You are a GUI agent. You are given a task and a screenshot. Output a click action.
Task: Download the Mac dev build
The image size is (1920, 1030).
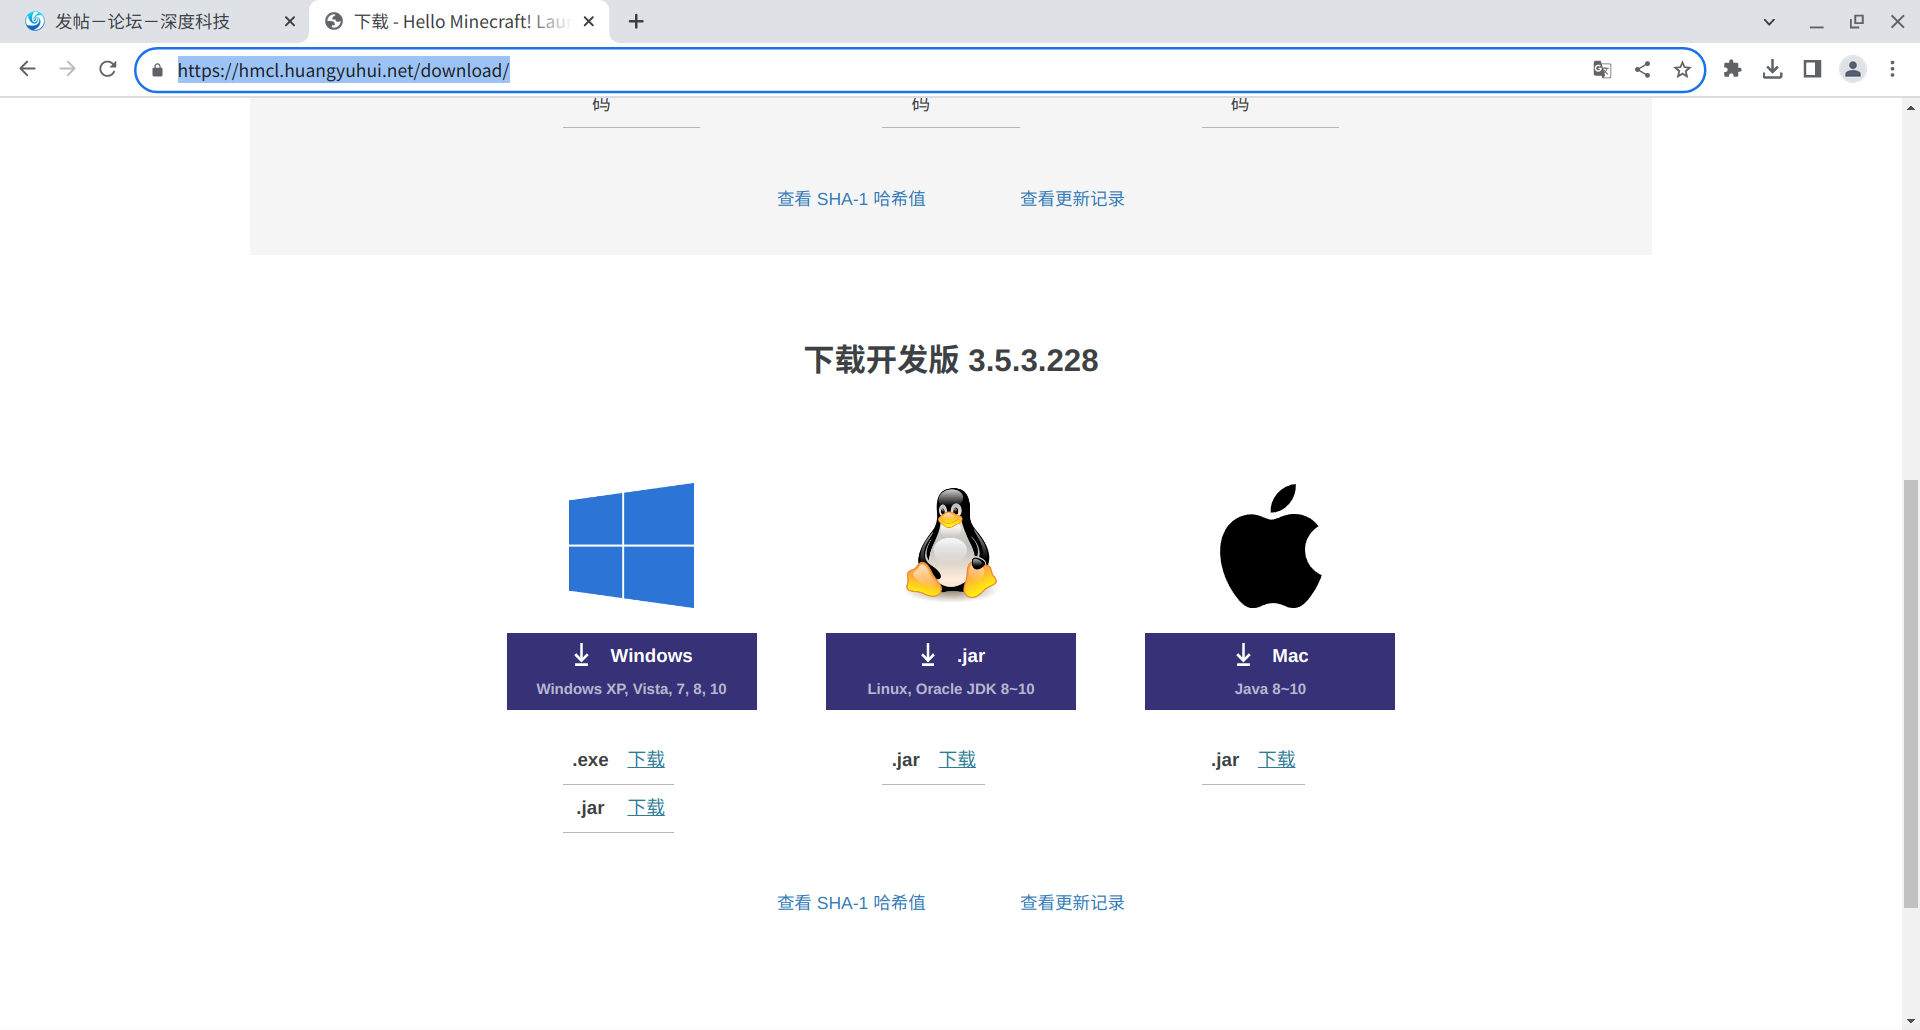(x=1270, y=671)
